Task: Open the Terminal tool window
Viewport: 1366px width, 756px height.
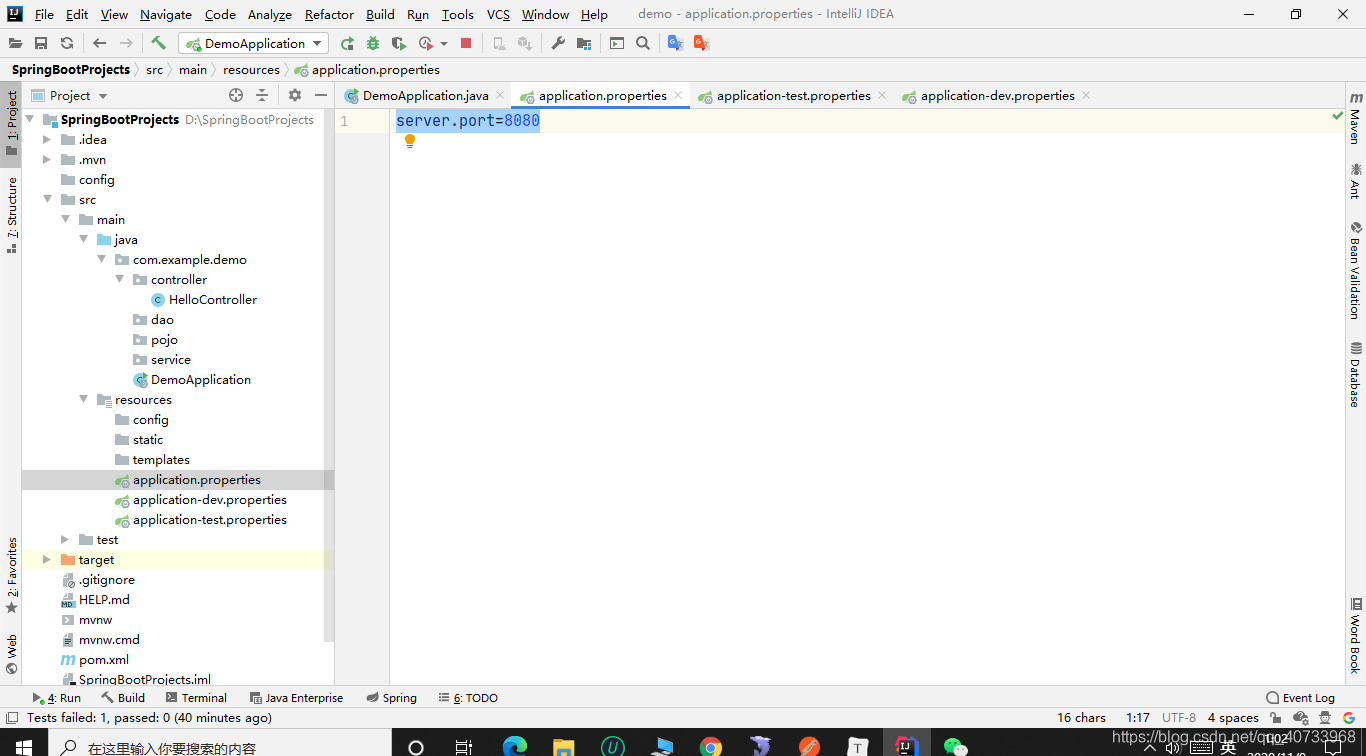Action: (x=196, y=698)
